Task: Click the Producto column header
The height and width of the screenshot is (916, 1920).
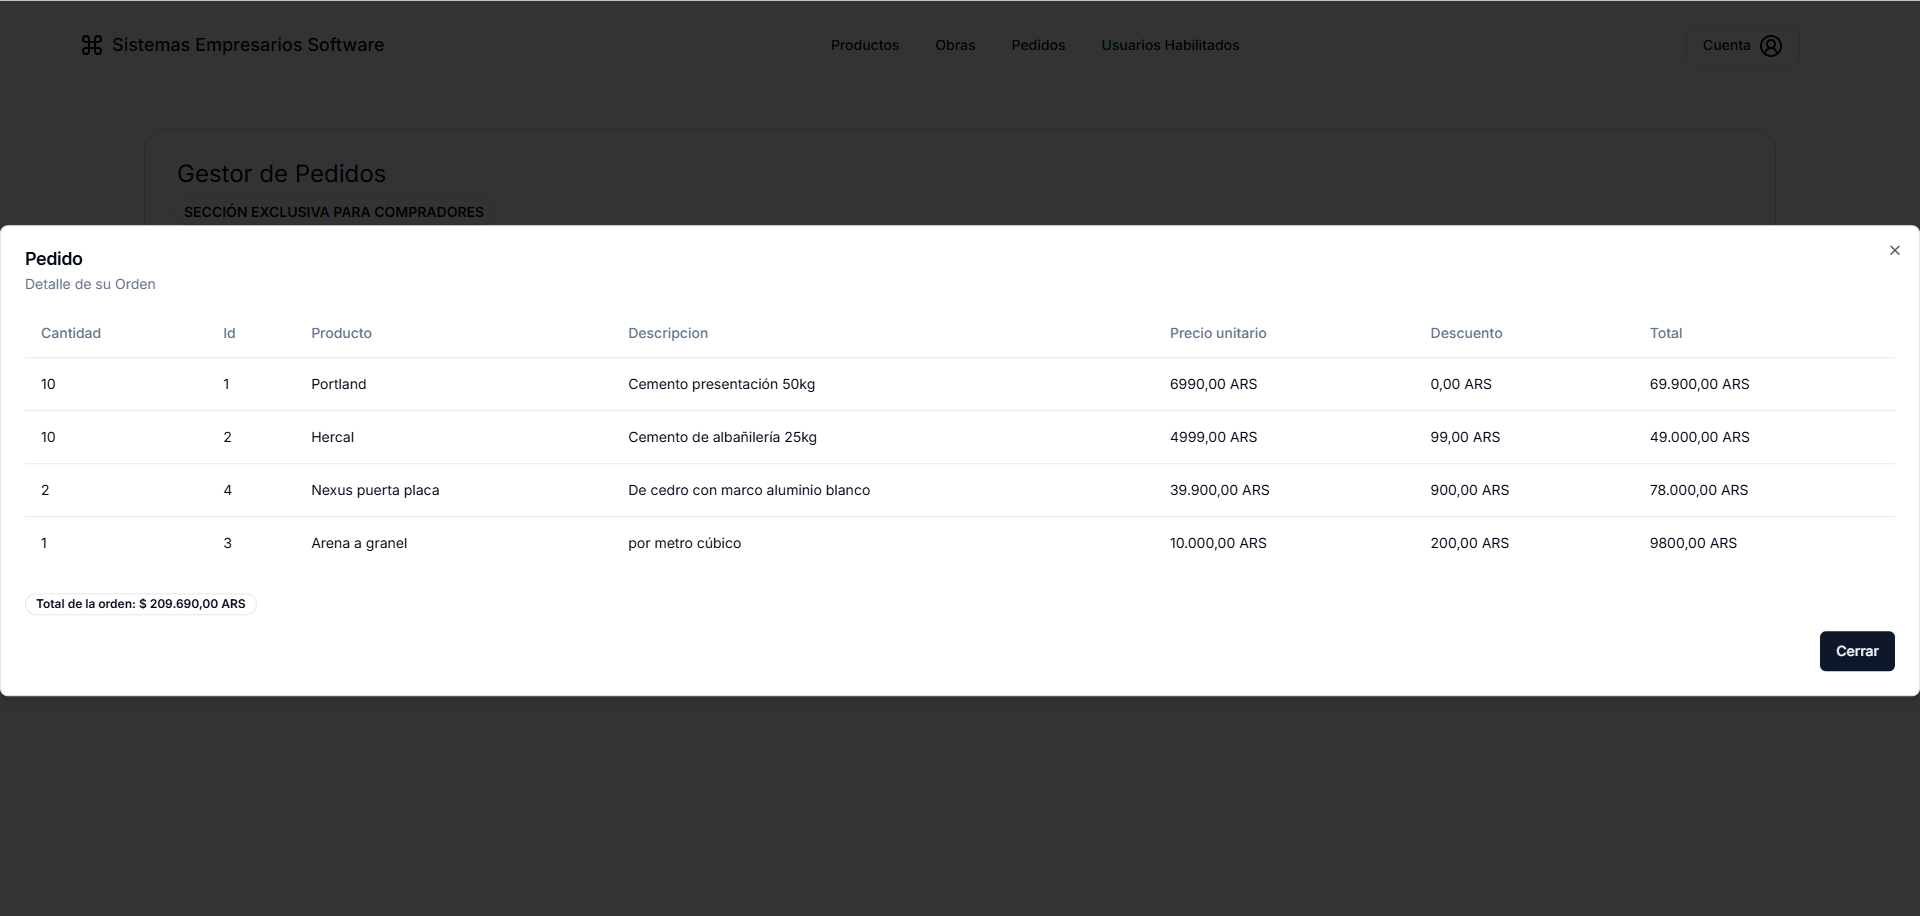Action: [341, 333]
